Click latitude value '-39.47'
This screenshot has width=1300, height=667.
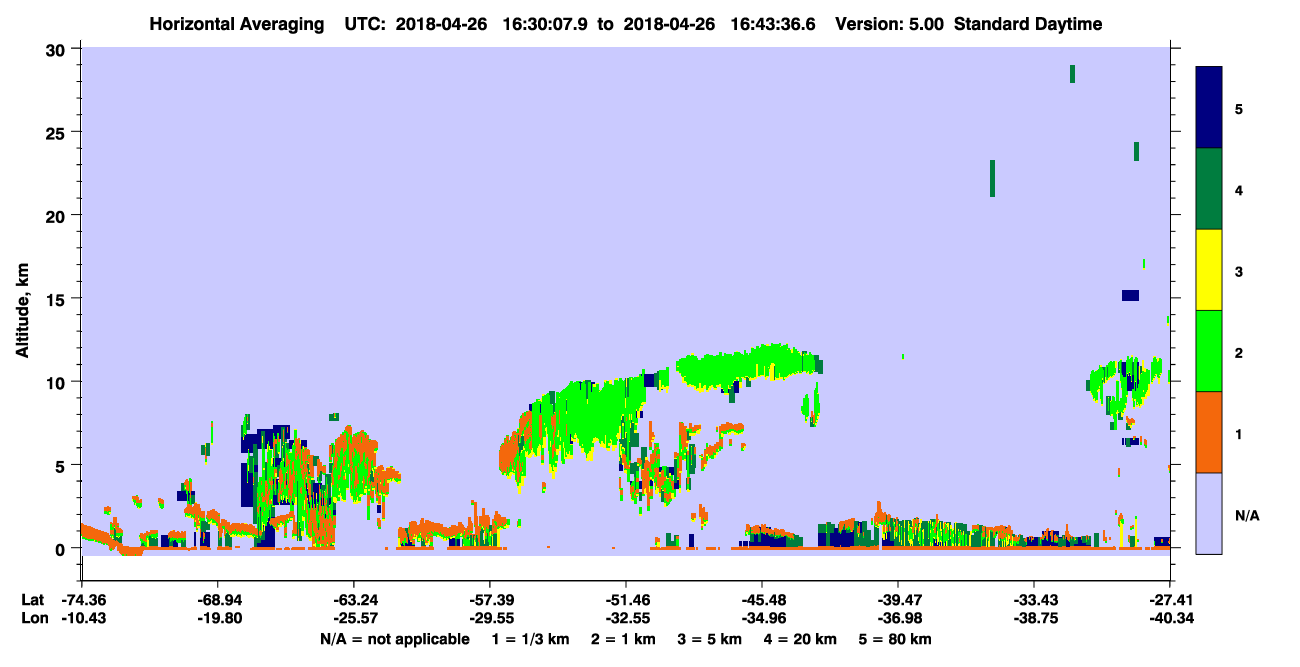click(897, 600)
